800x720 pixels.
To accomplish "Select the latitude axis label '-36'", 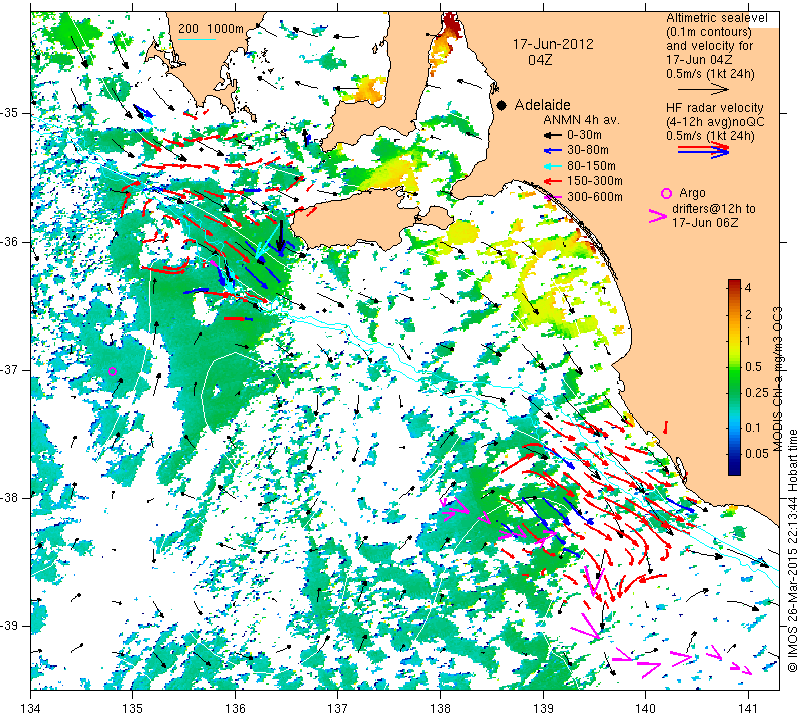I will 10,241.
